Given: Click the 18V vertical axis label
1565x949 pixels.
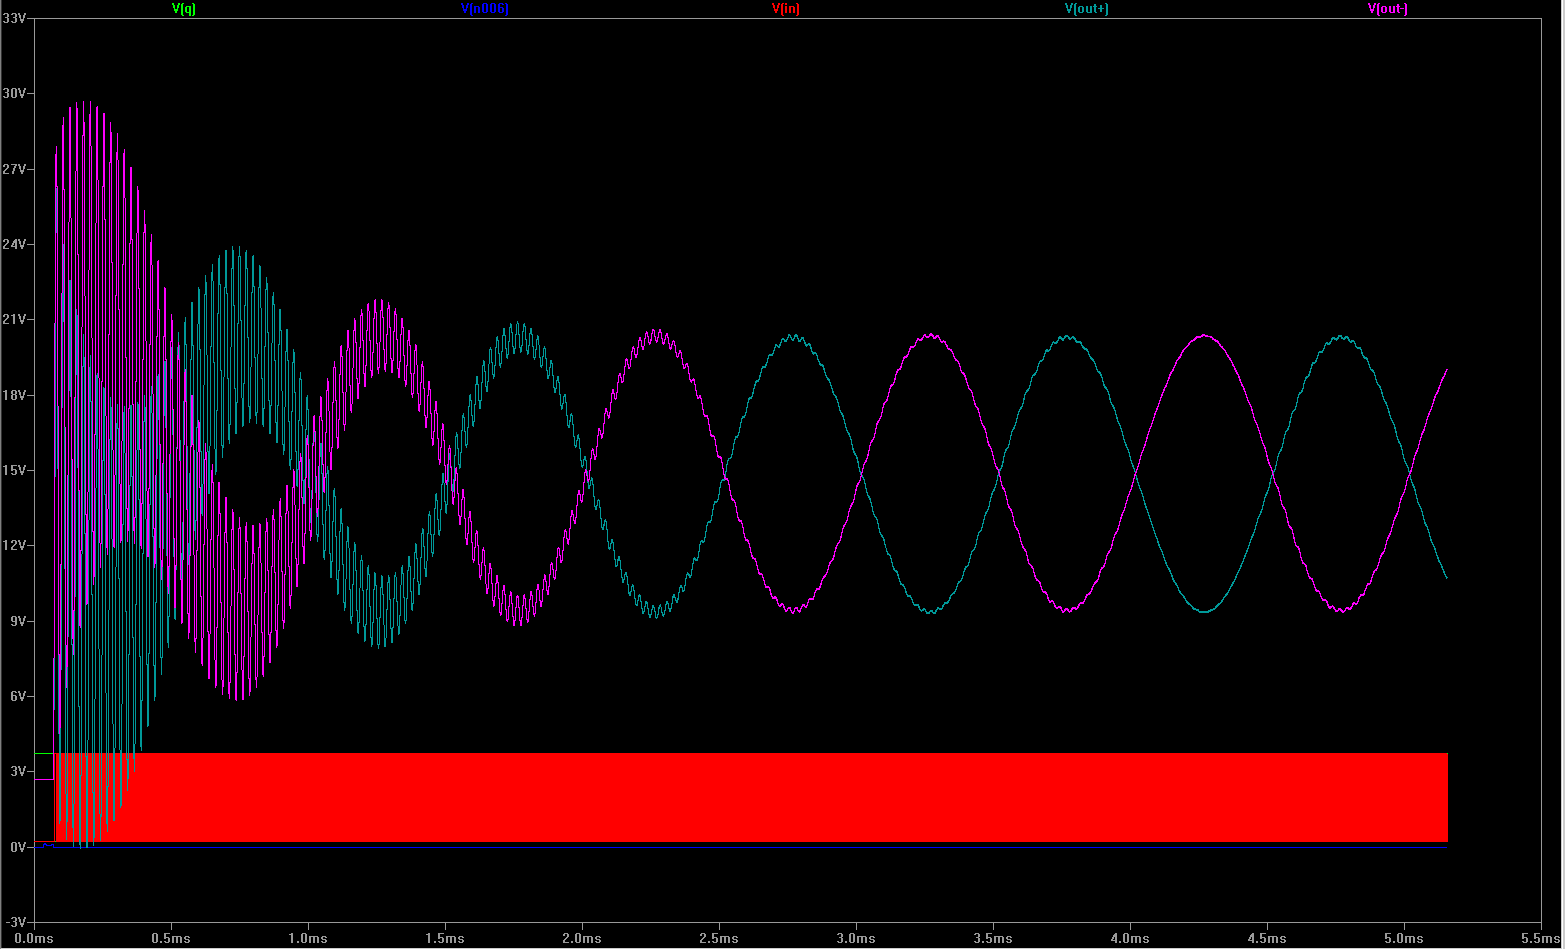Looking at the screenshot, I should (14, 395).
